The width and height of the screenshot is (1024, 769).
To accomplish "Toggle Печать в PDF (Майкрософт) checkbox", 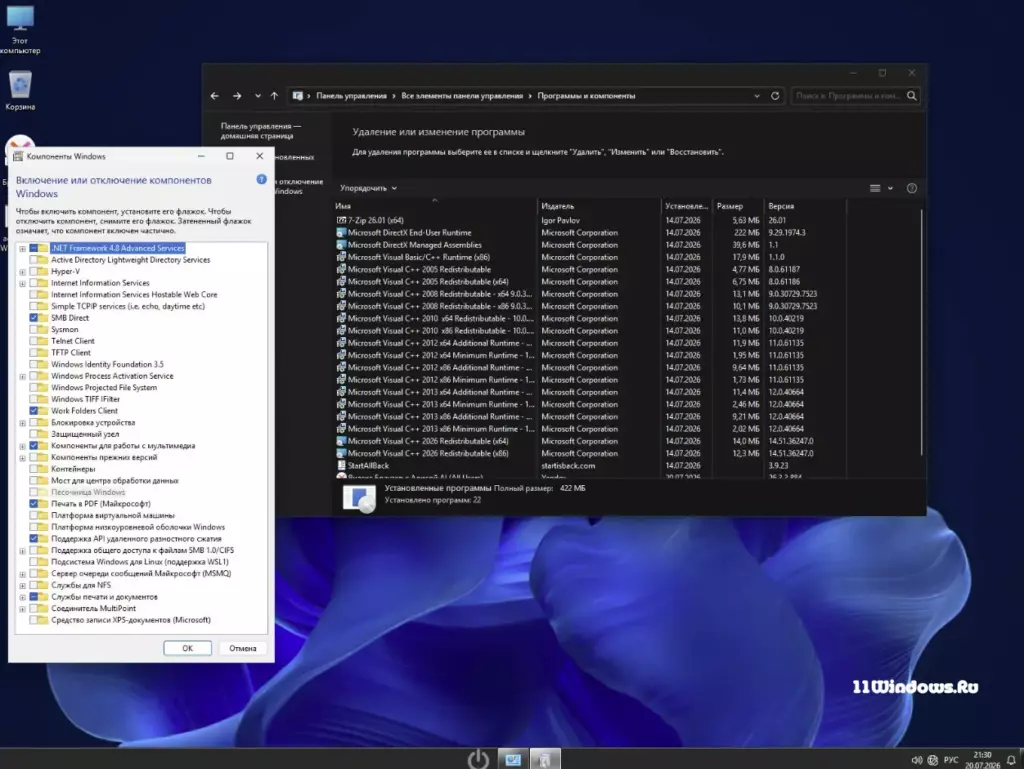I will click(x=33, y=504).
